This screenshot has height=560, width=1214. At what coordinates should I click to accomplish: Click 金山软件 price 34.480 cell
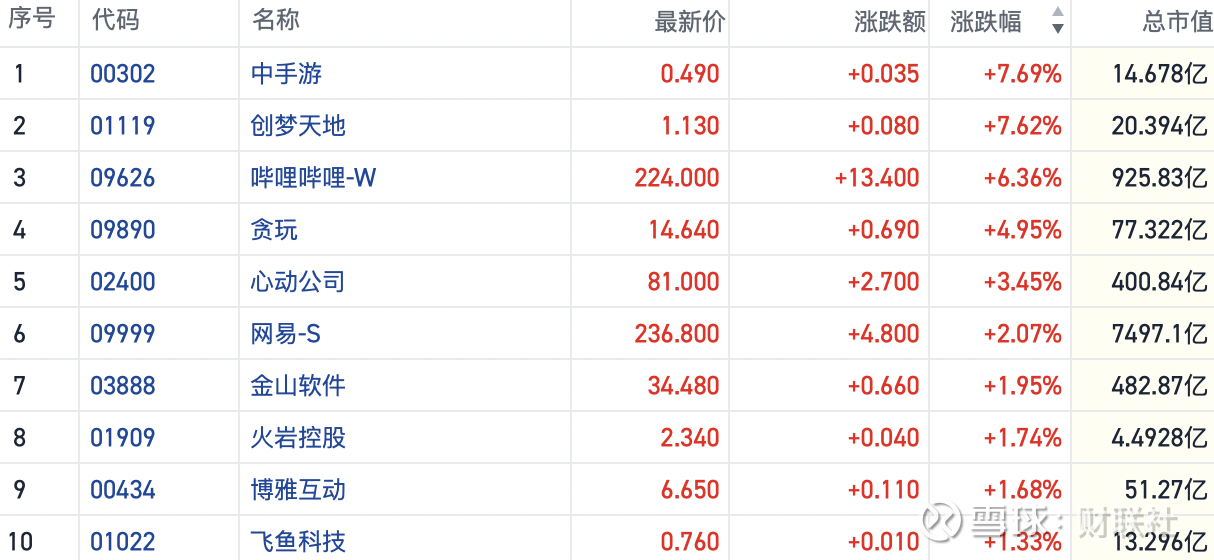click(x=684, y=386)
